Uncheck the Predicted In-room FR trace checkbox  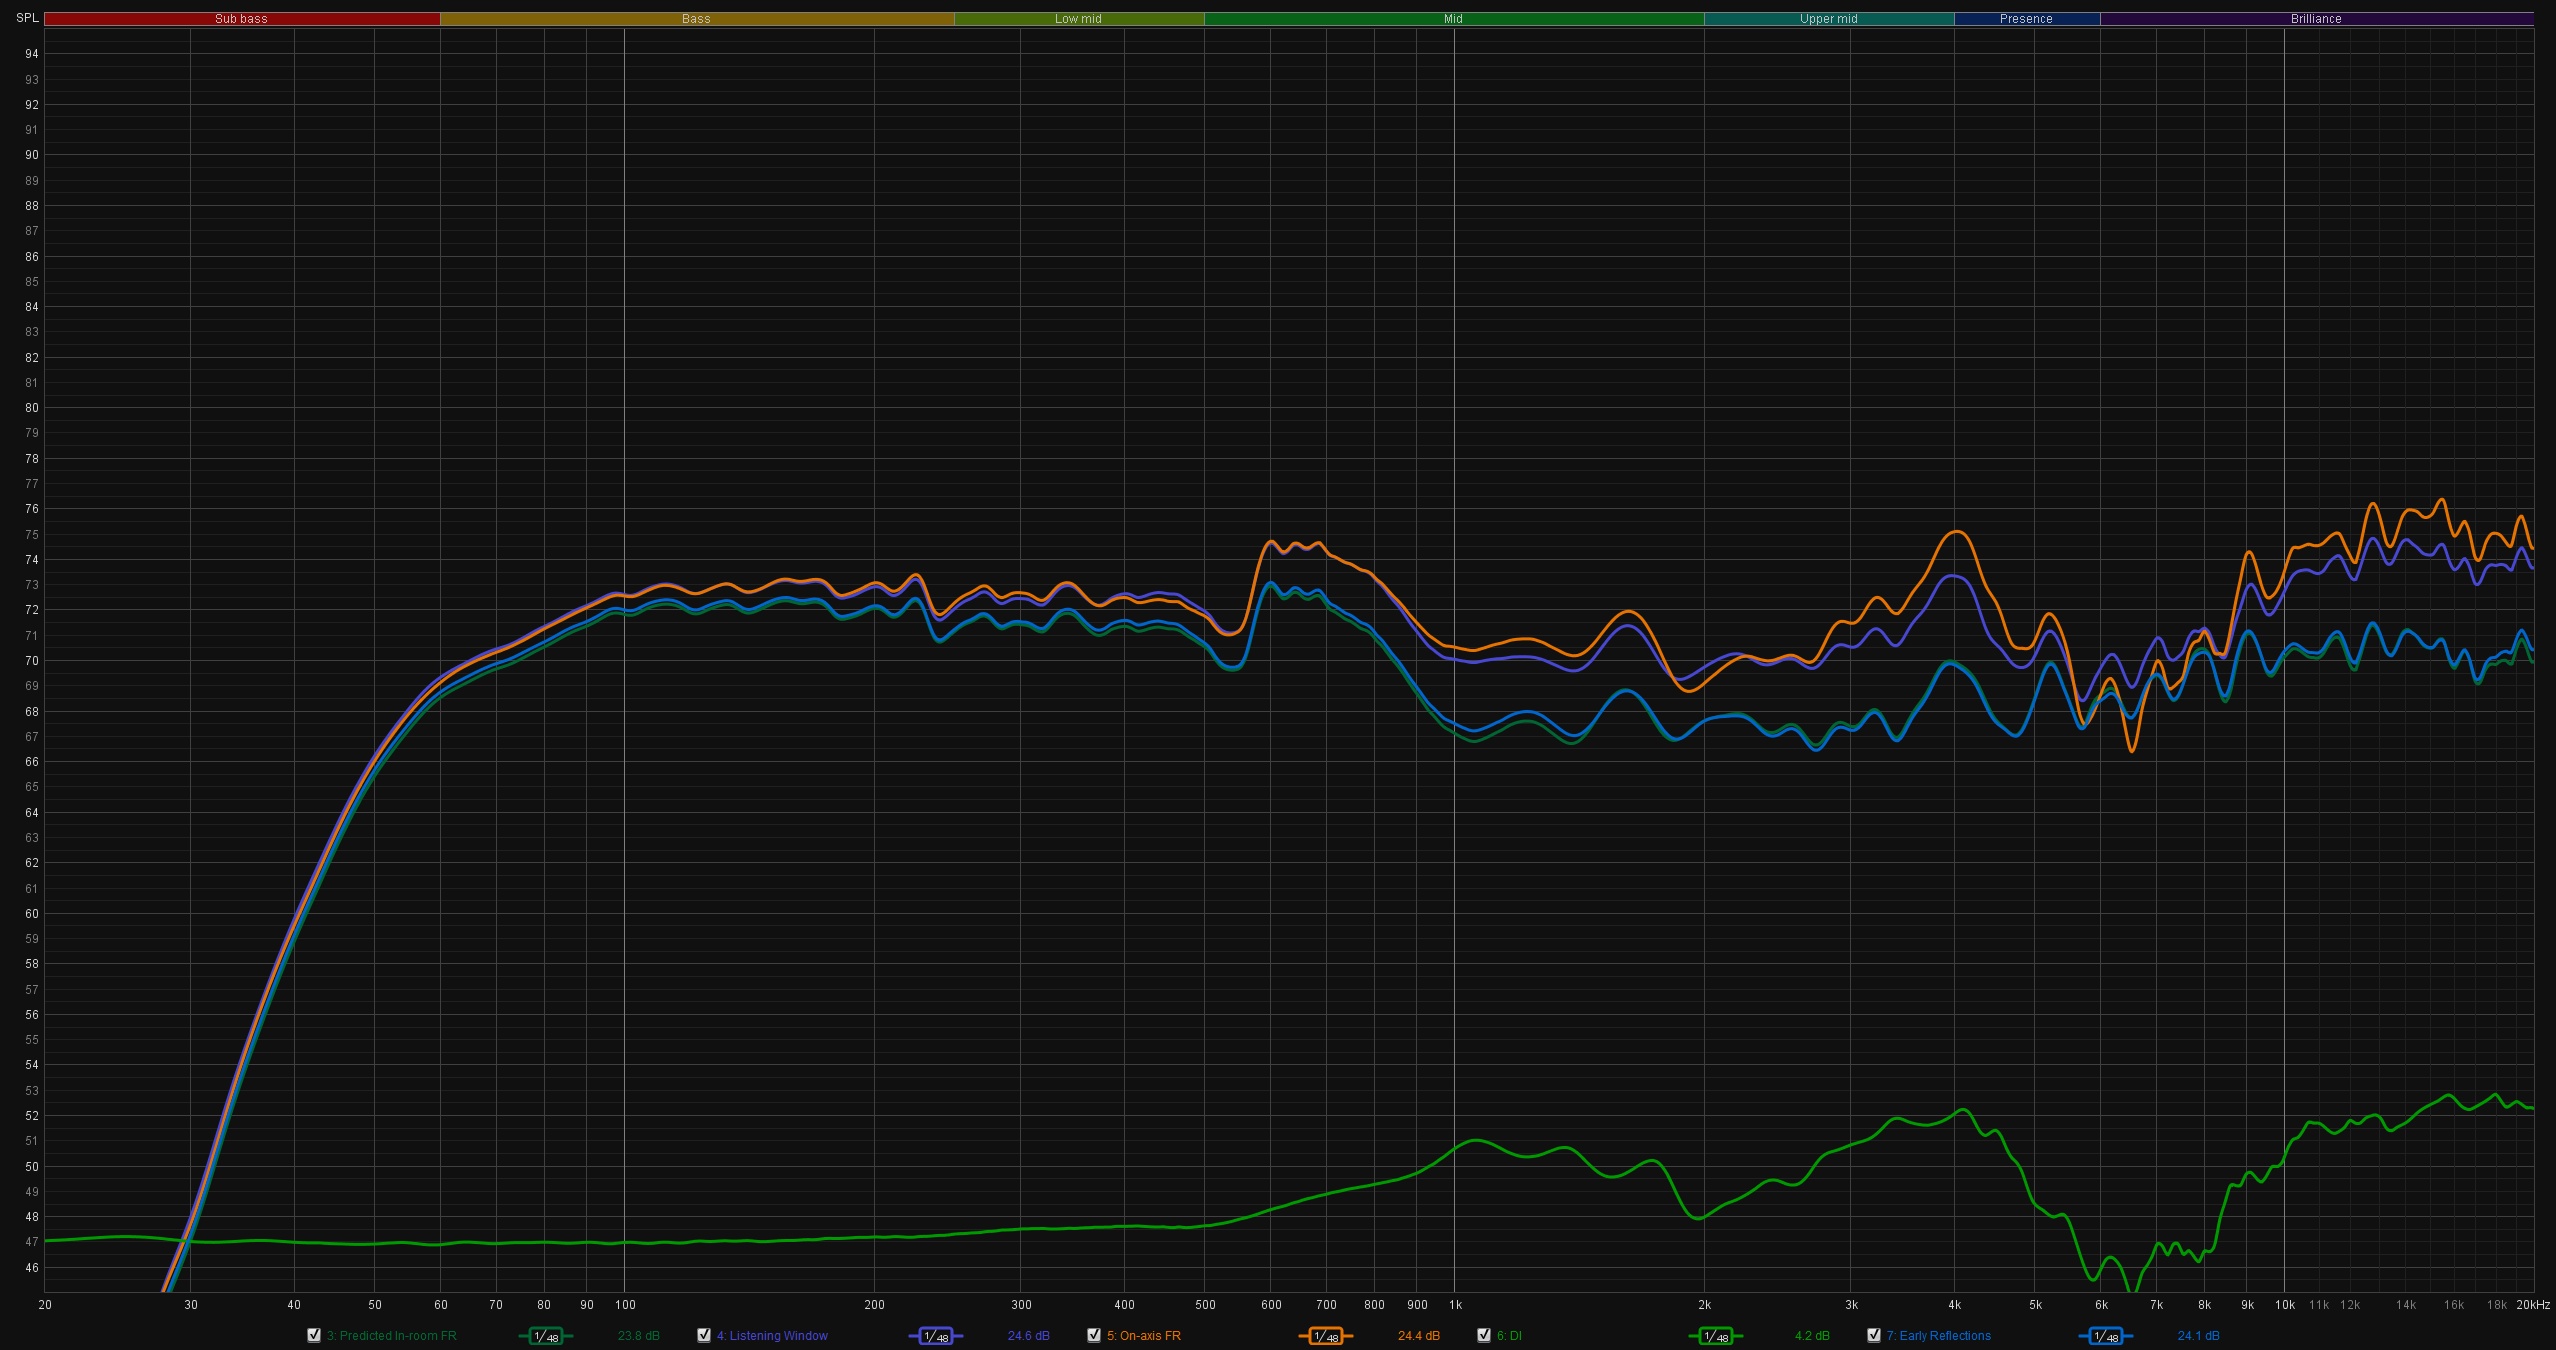click(x=314, y=1335)
